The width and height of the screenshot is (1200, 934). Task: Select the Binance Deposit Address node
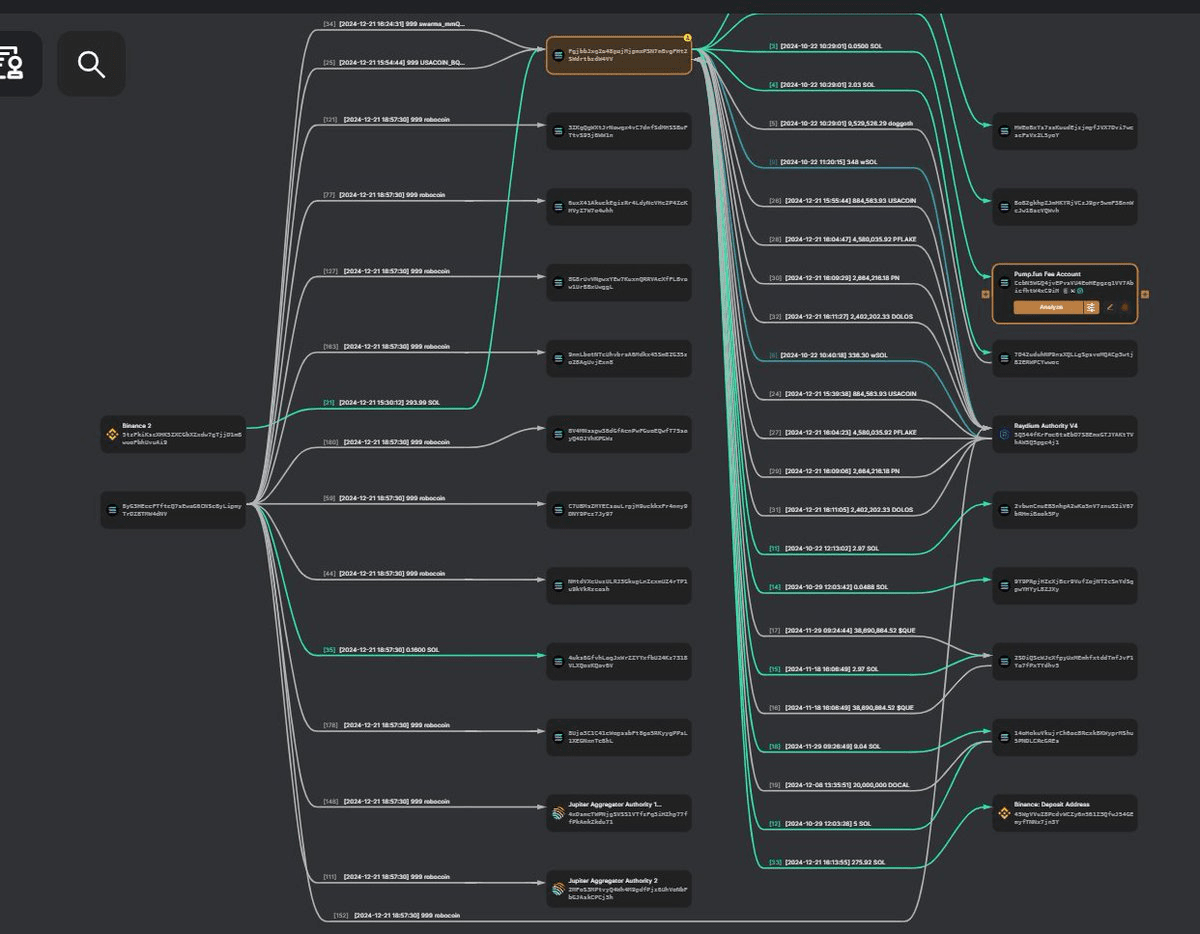pos(1065,813)
